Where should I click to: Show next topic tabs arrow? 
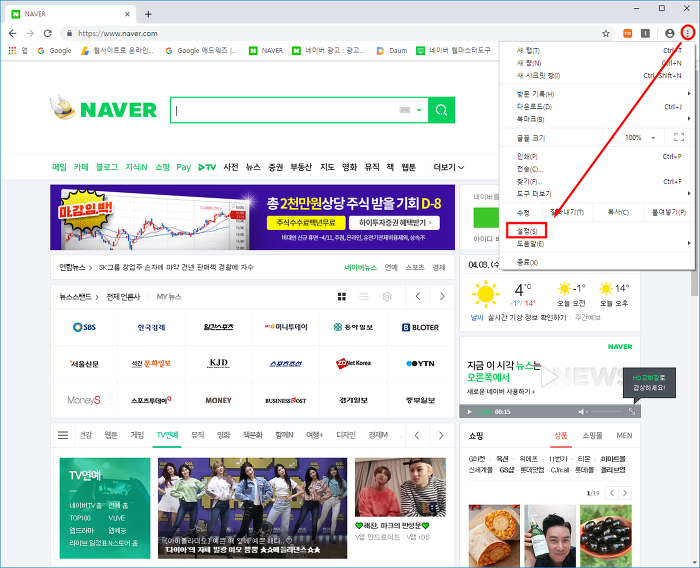point(441,435)
